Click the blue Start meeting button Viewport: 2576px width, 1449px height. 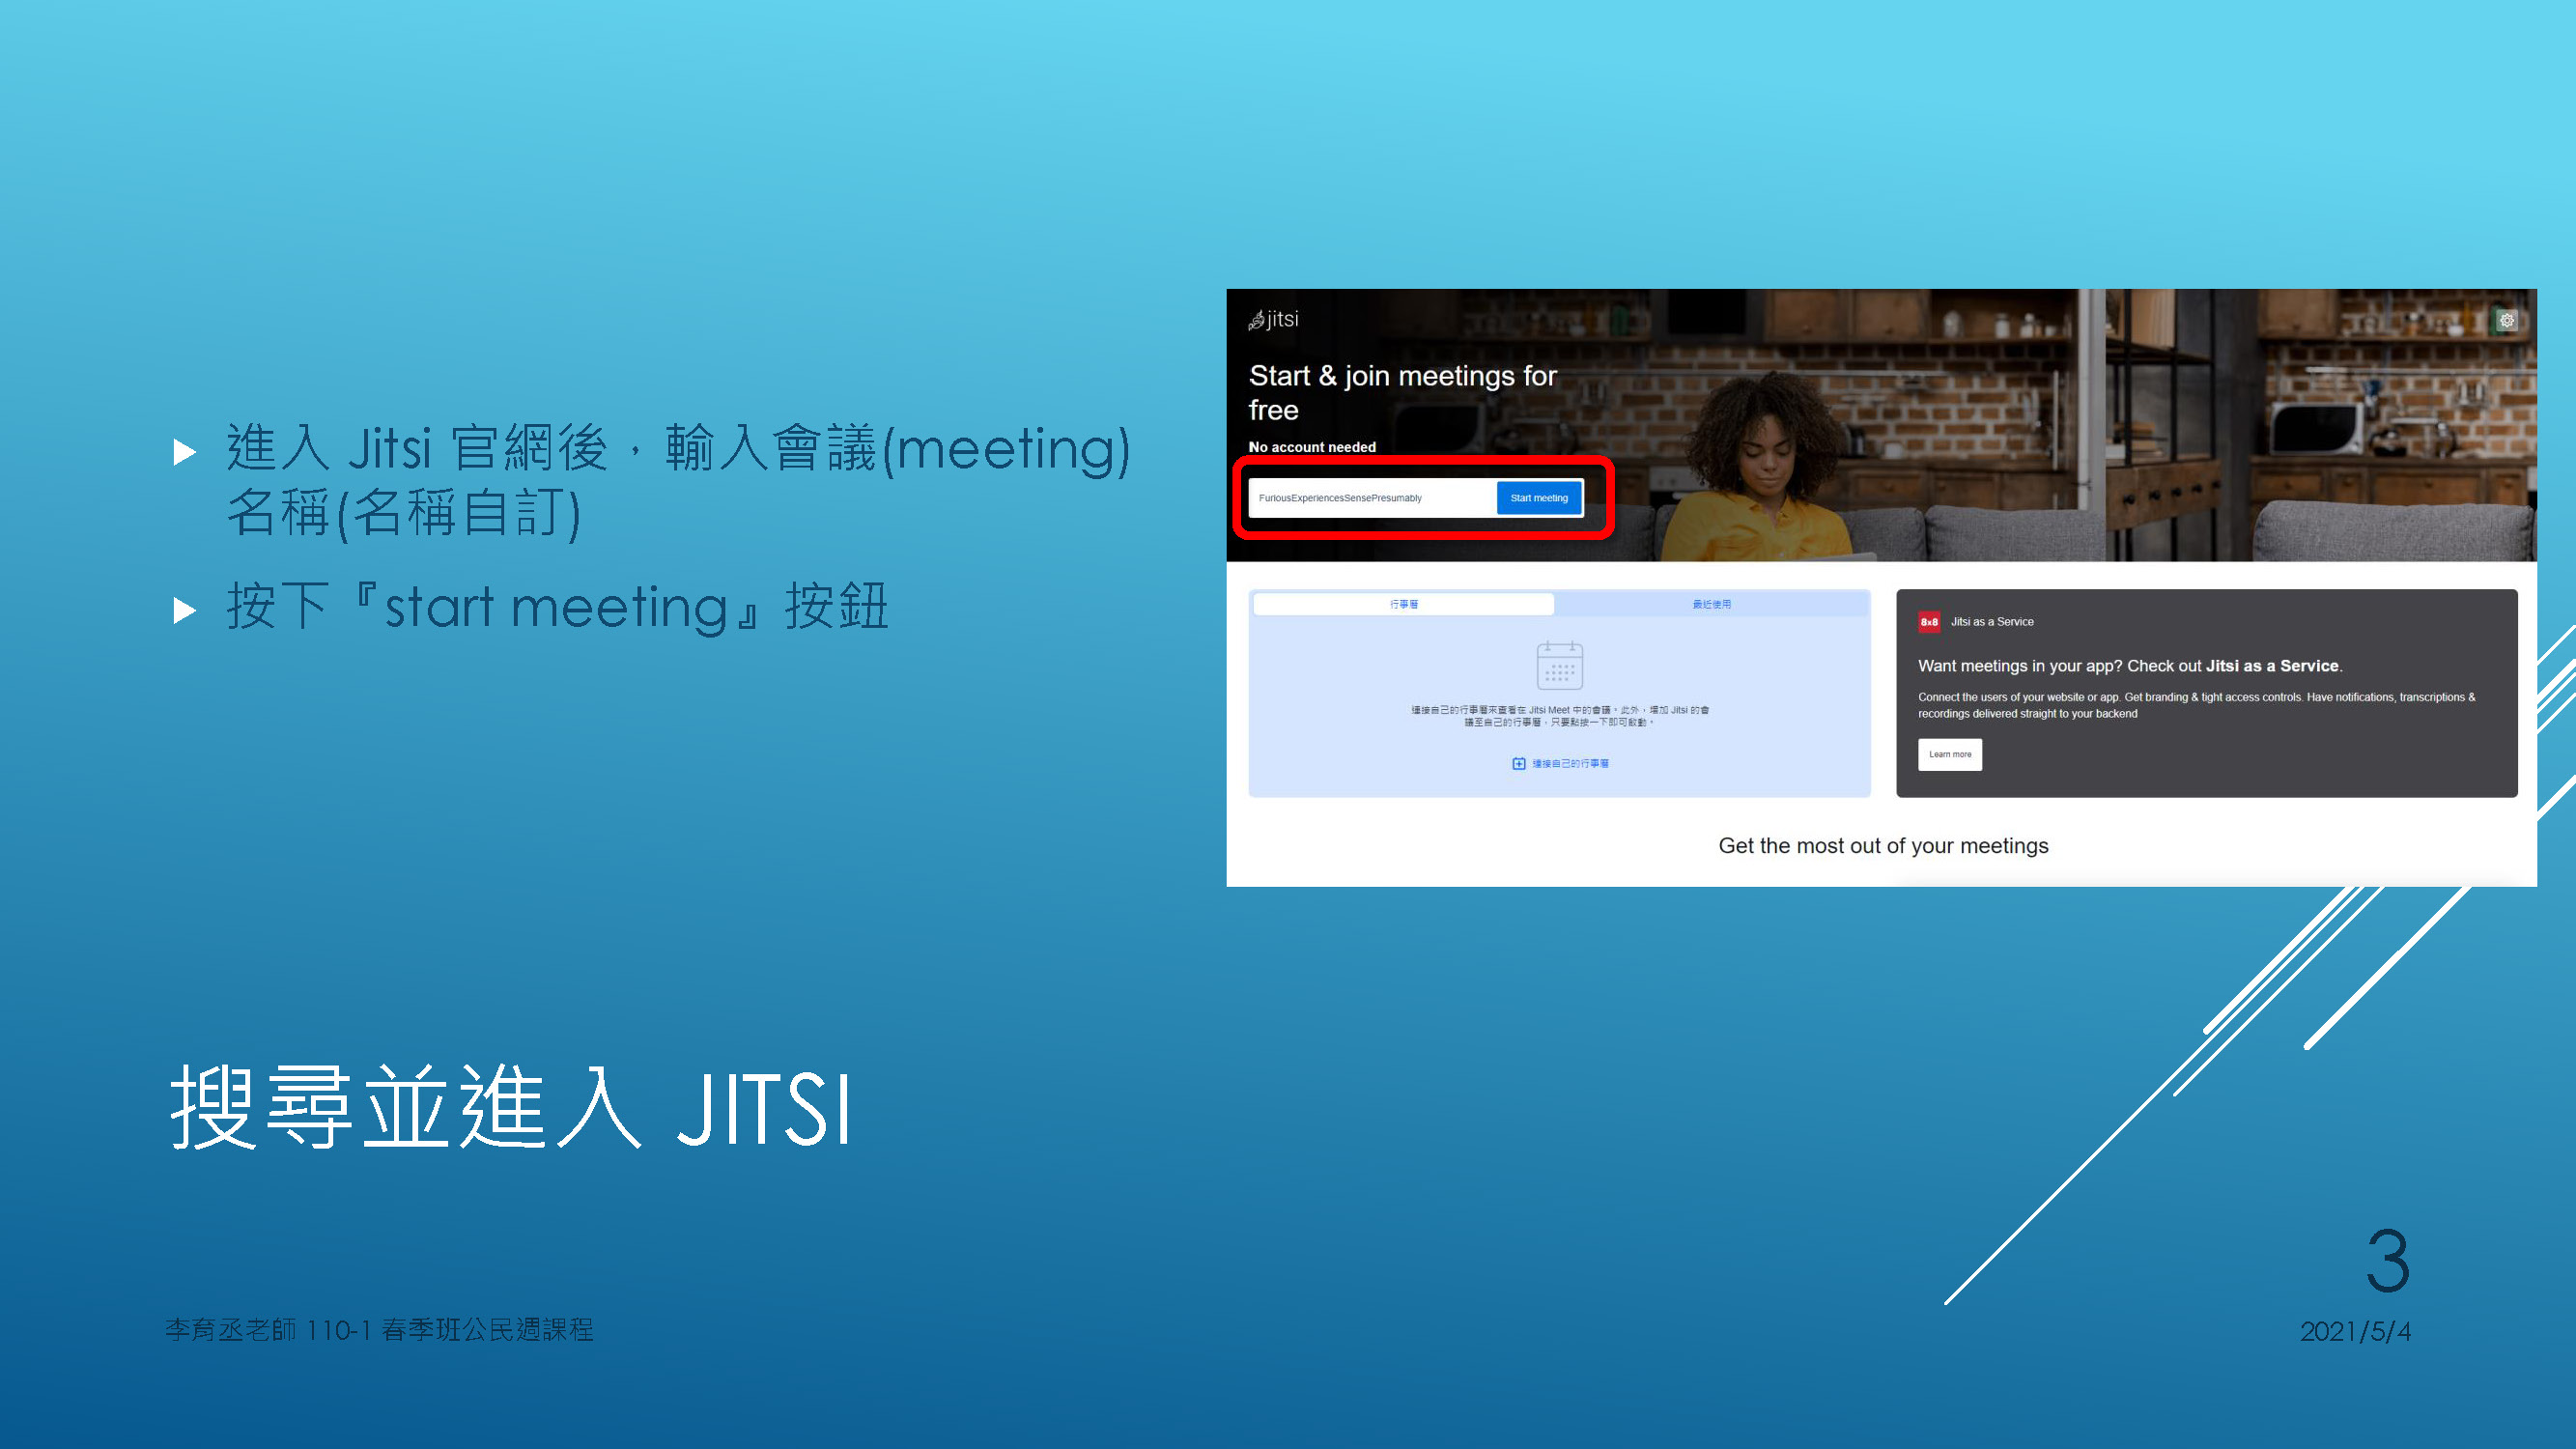1539,498
